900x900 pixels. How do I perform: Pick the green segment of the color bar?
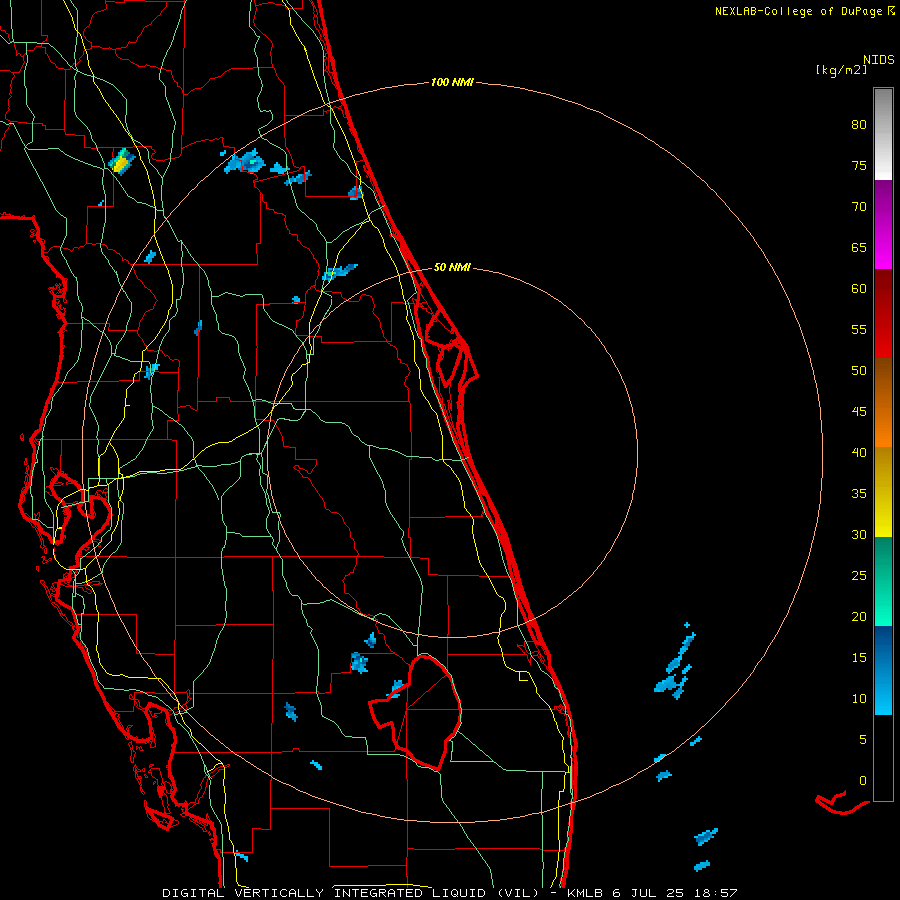883,581
